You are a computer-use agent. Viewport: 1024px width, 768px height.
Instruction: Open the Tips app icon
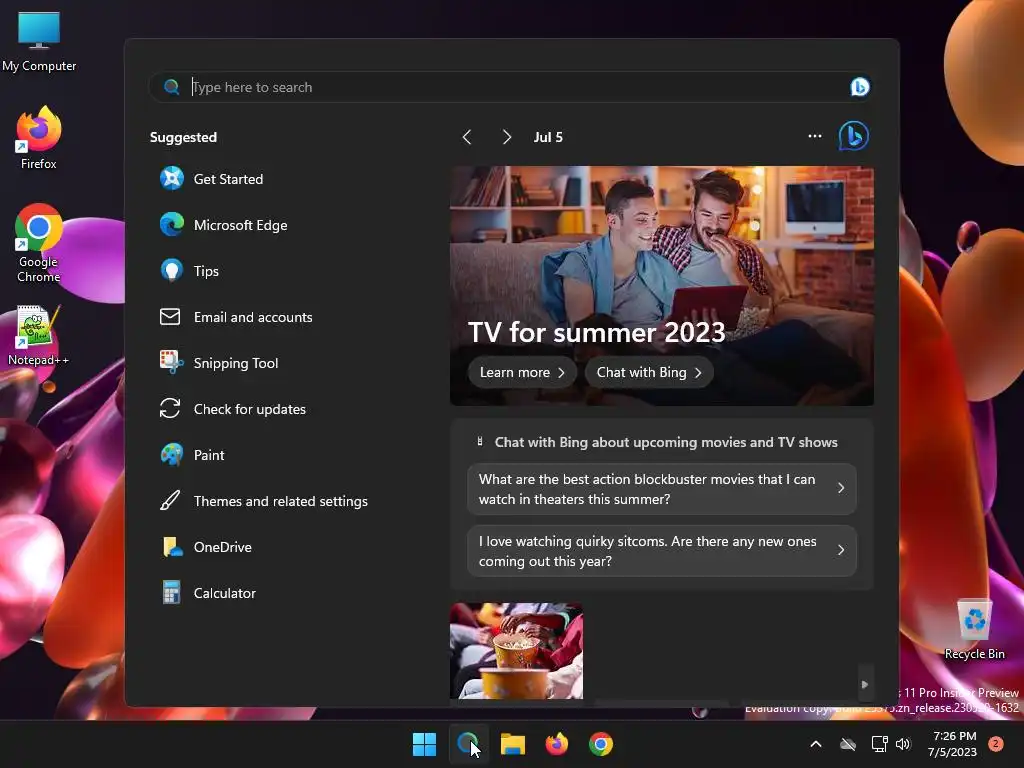tap(172, 270)
